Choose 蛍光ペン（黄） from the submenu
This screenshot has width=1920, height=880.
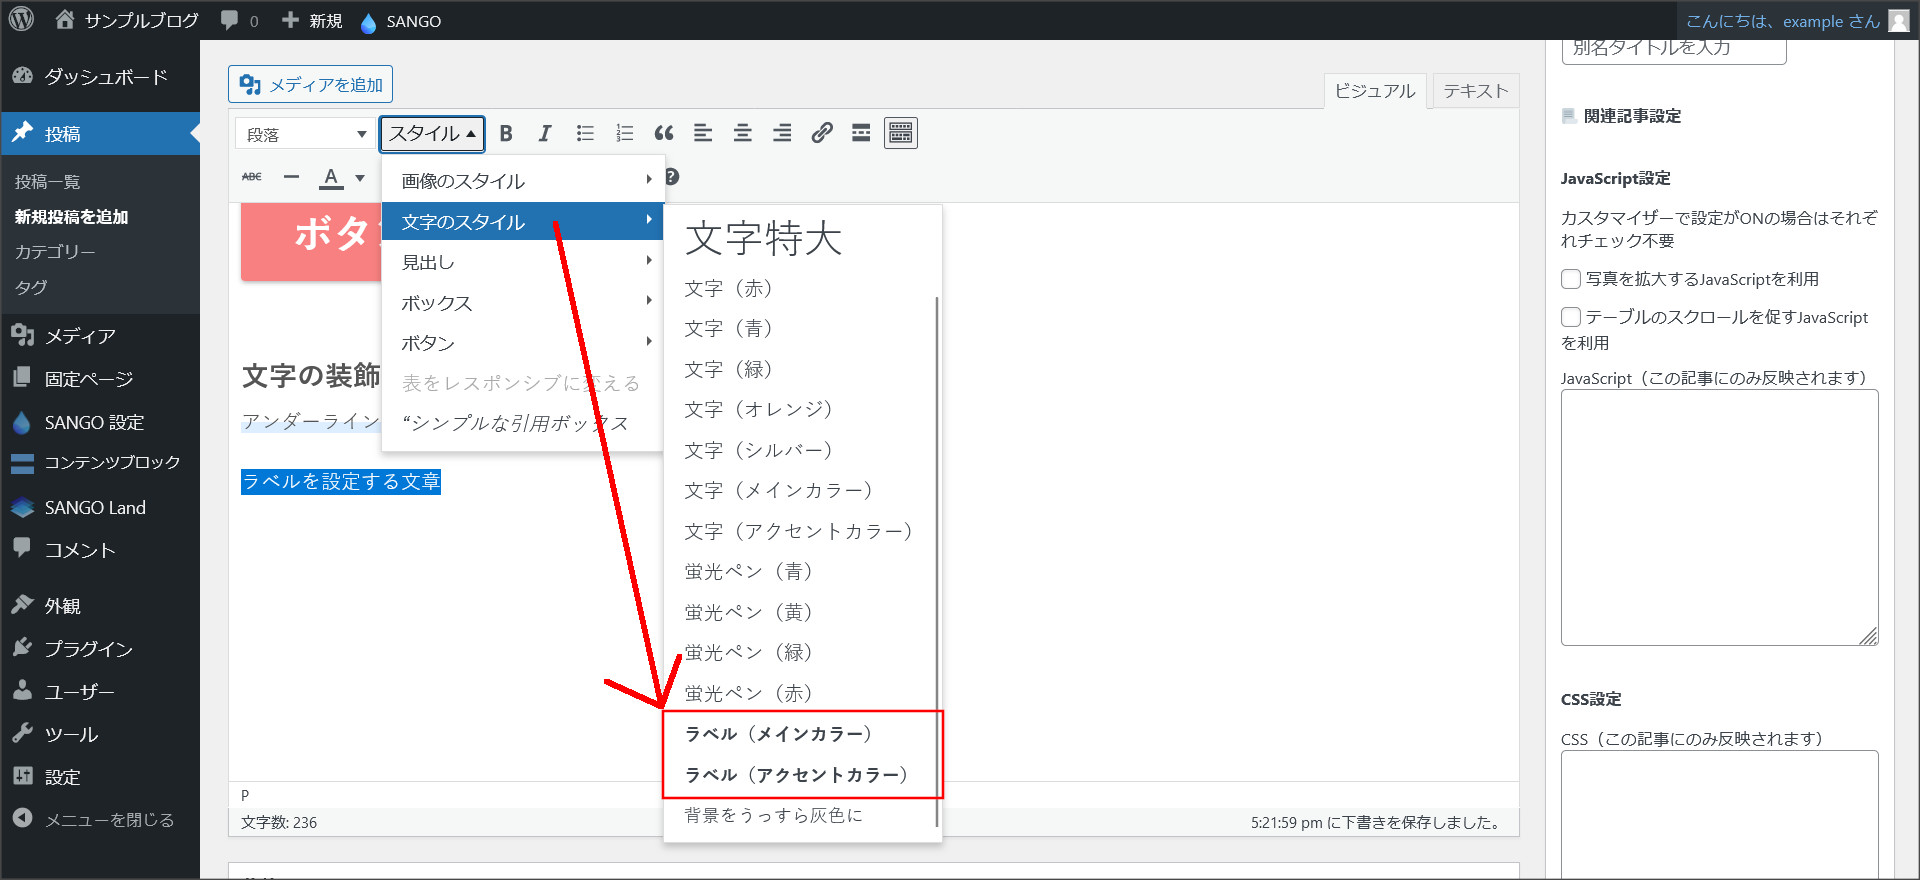point(748,612)
